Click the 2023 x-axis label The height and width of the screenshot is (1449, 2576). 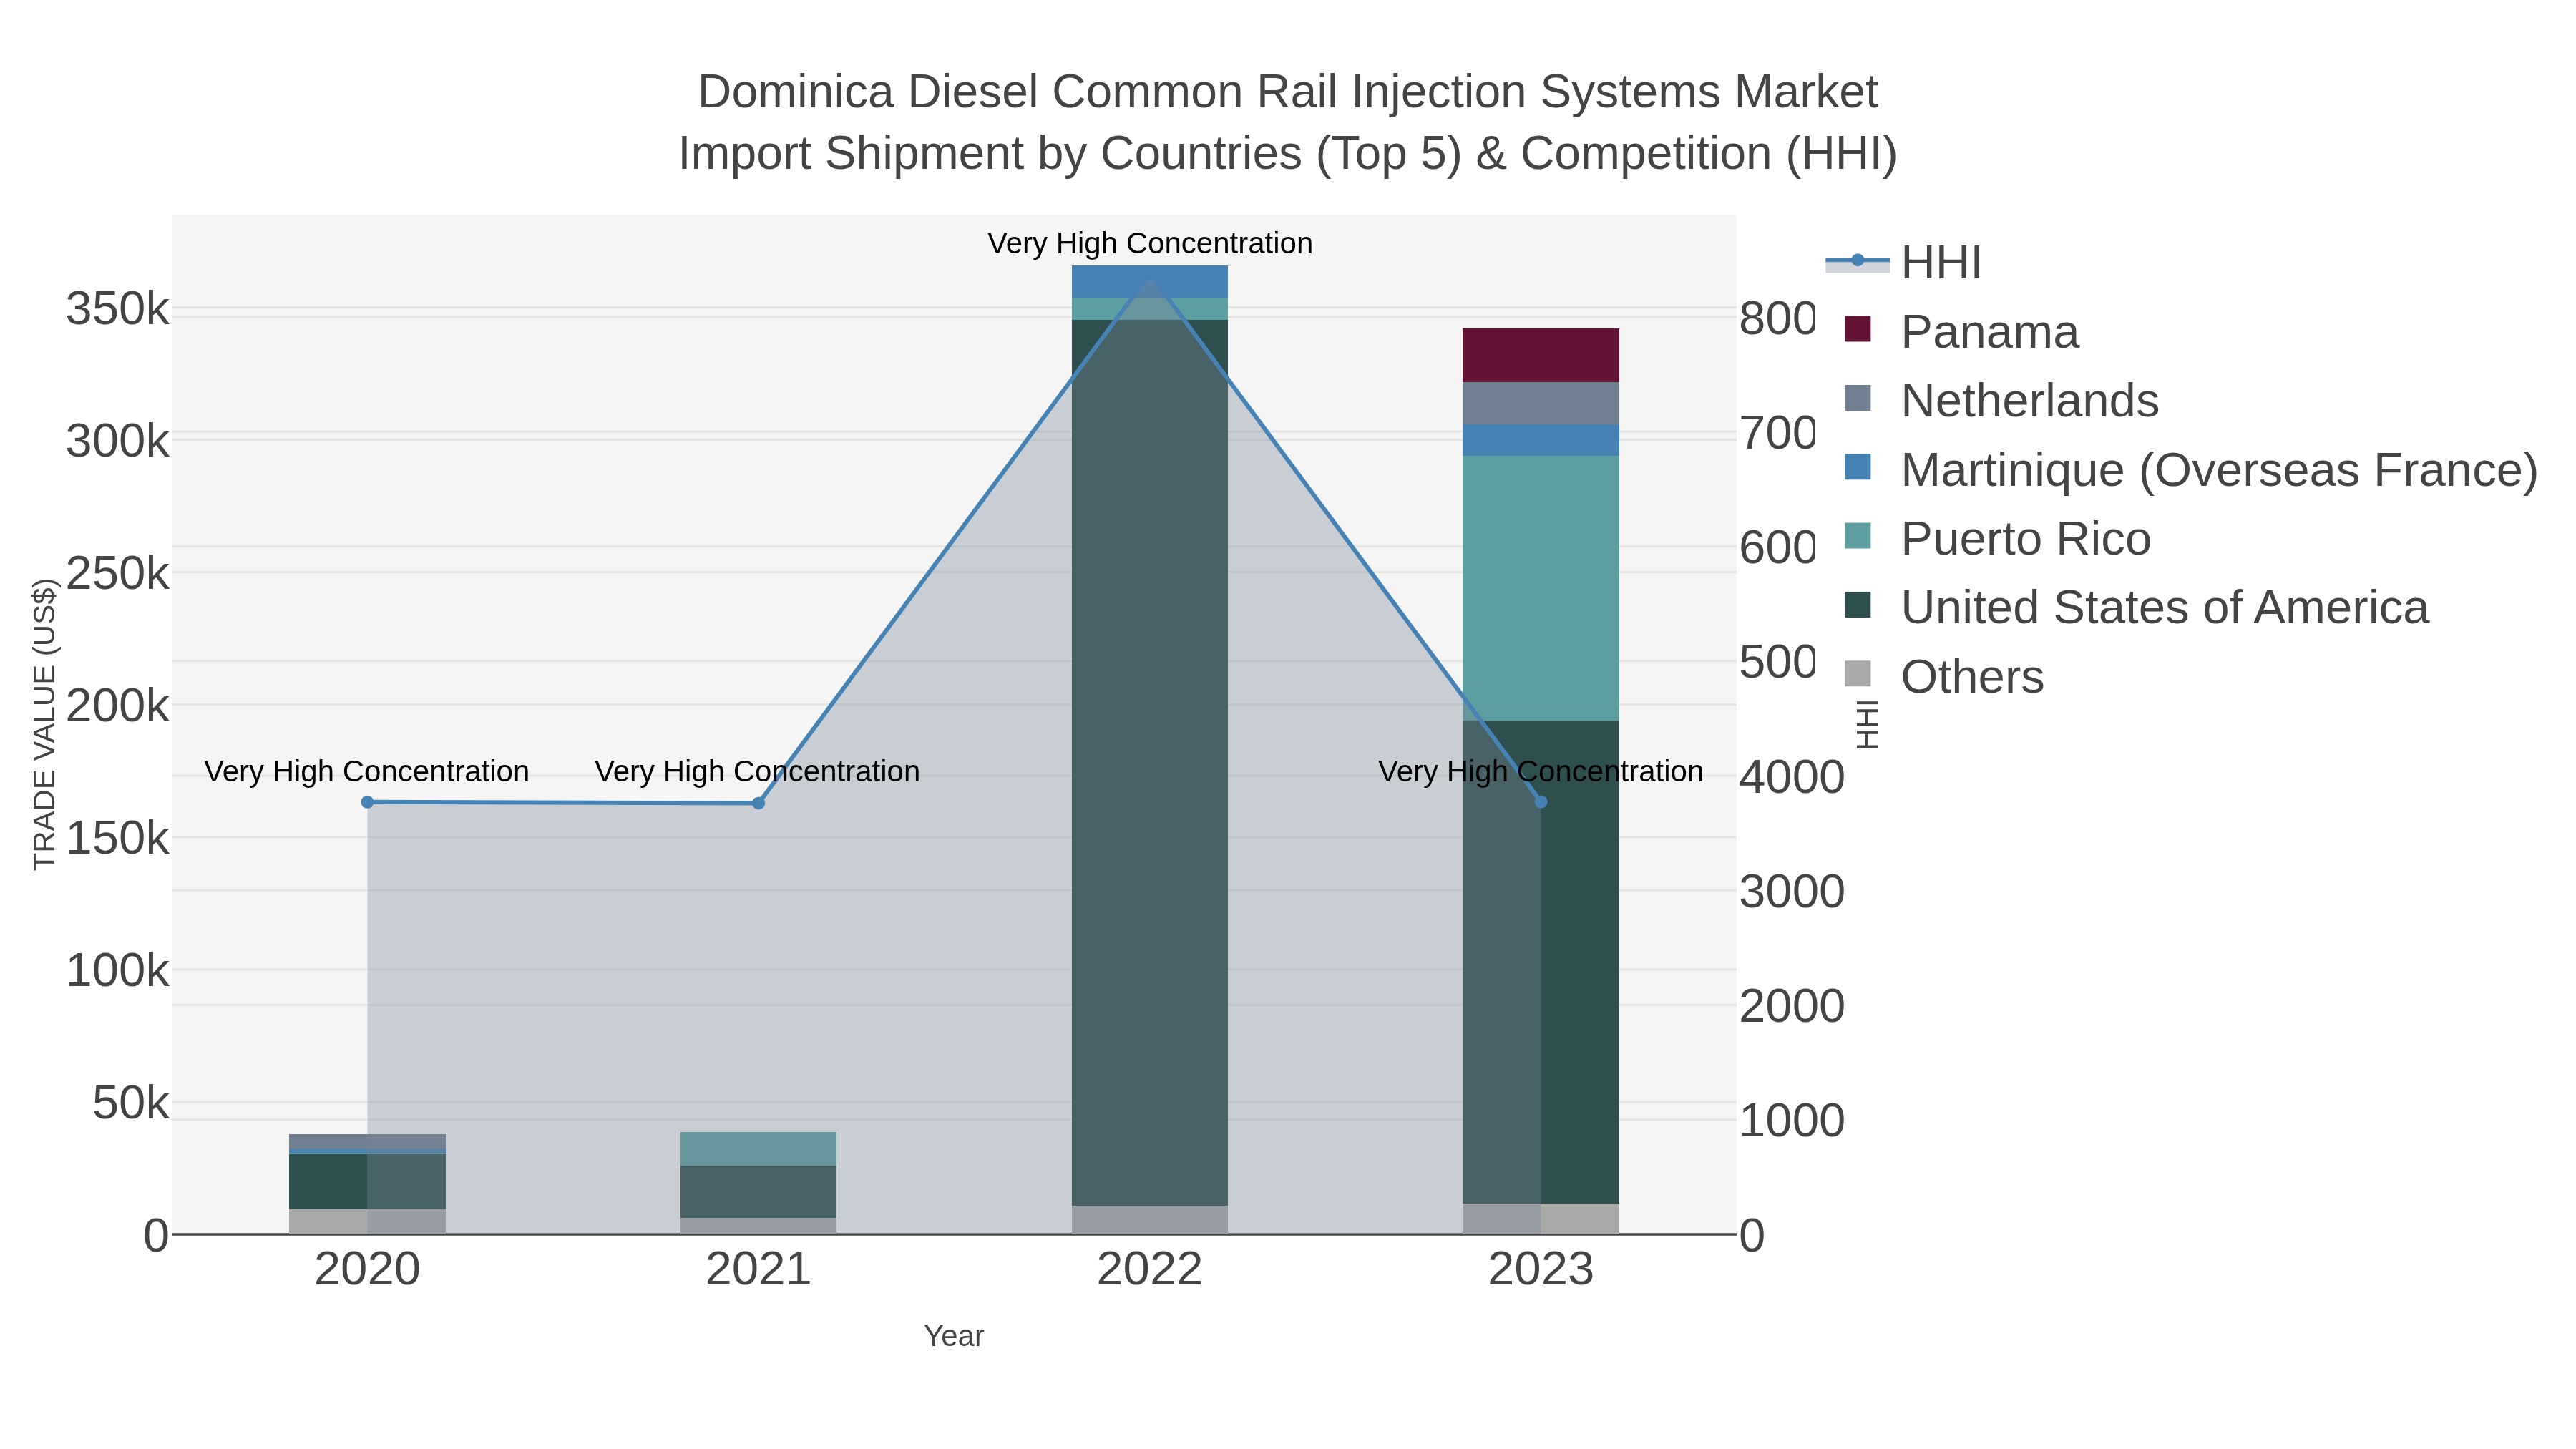[x=1540, y=1270]
